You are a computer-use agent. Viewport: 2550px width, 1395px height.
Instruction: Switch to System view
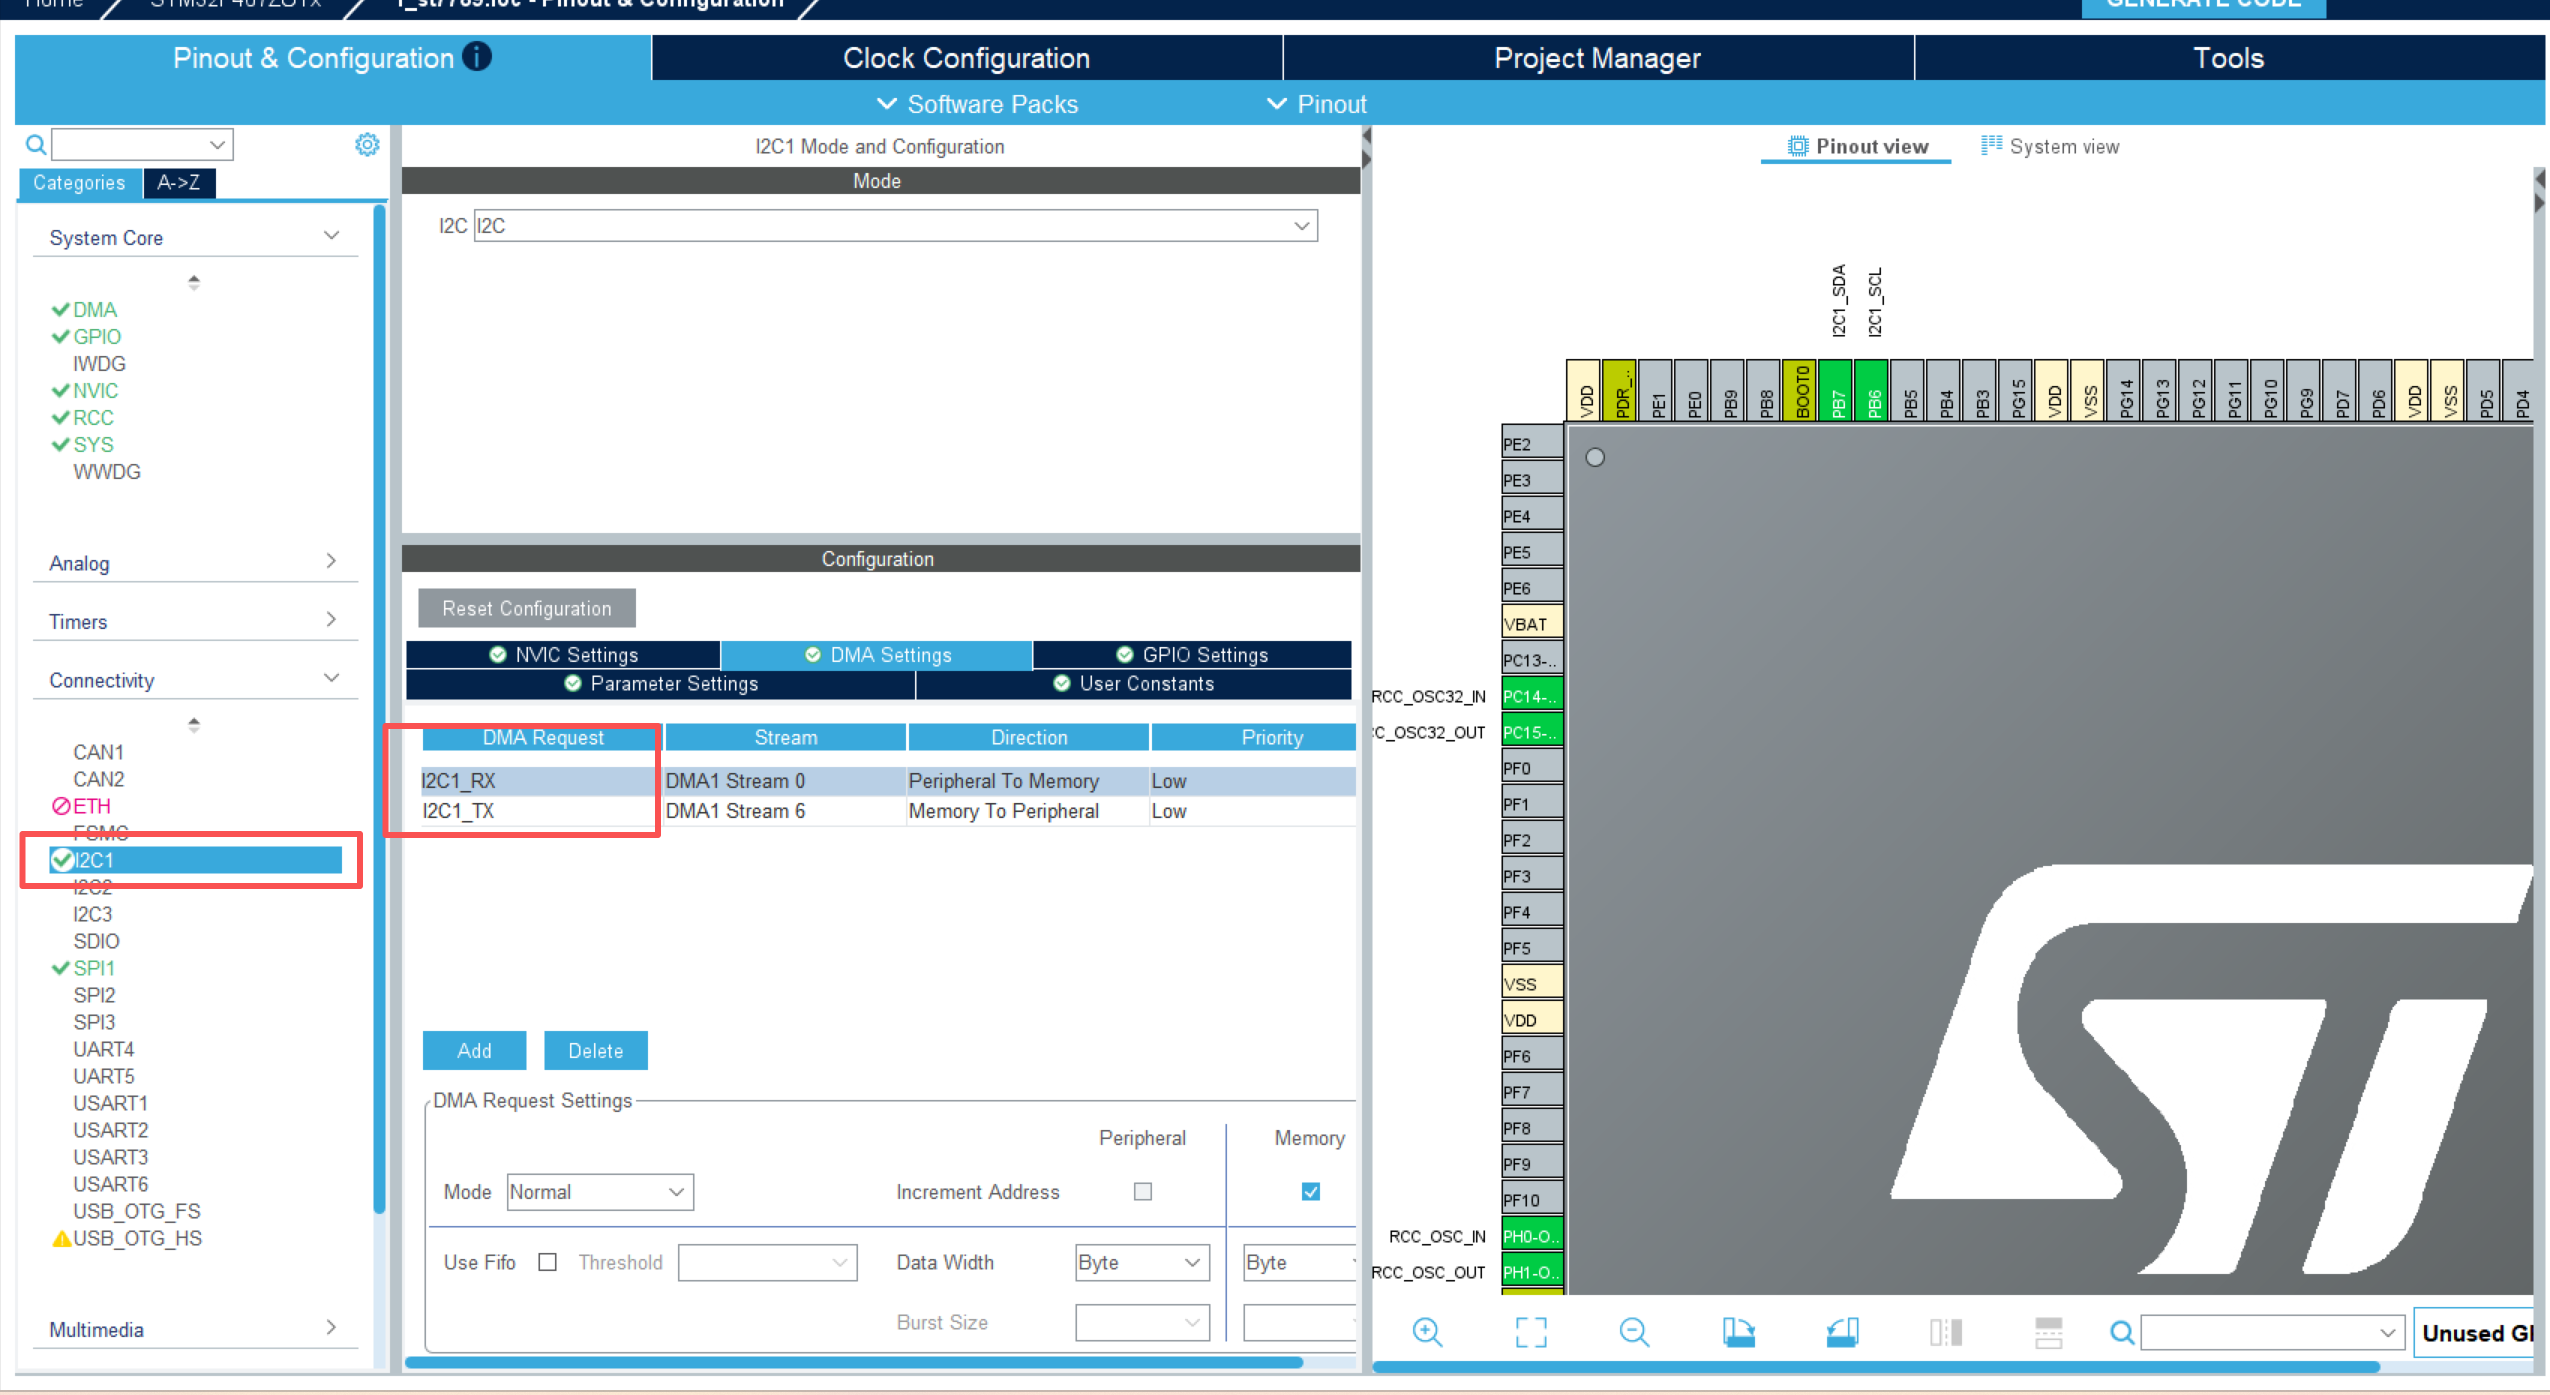[2050, 146]
